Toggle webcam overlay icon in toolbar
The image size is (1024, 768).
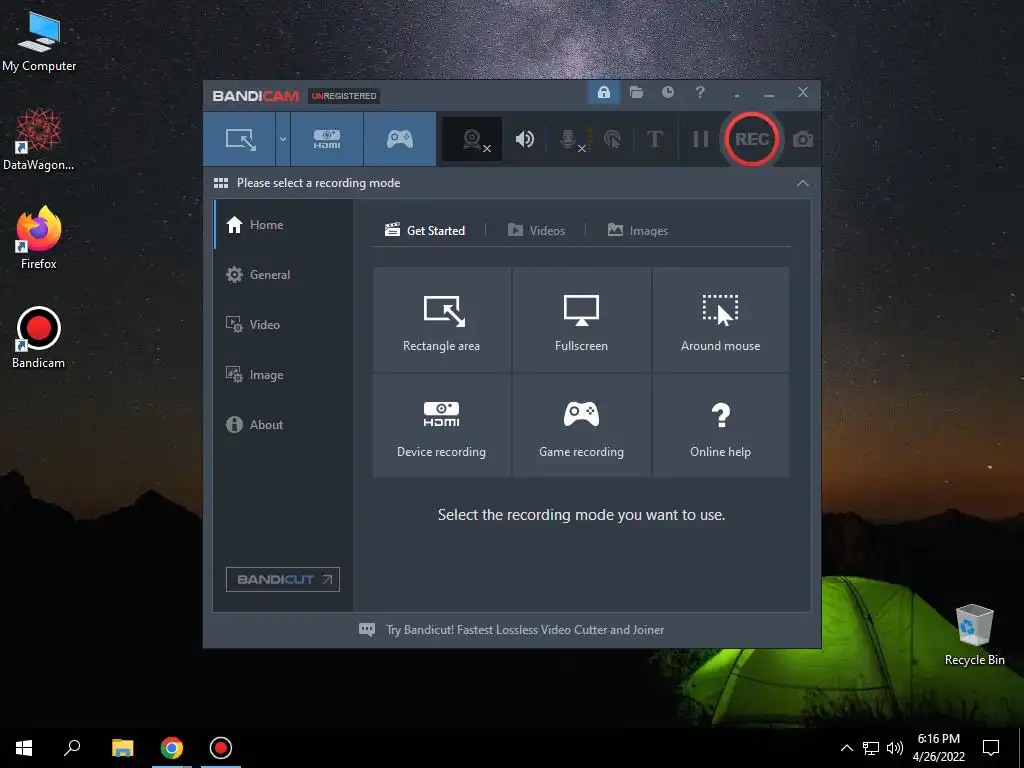[473, 139]
